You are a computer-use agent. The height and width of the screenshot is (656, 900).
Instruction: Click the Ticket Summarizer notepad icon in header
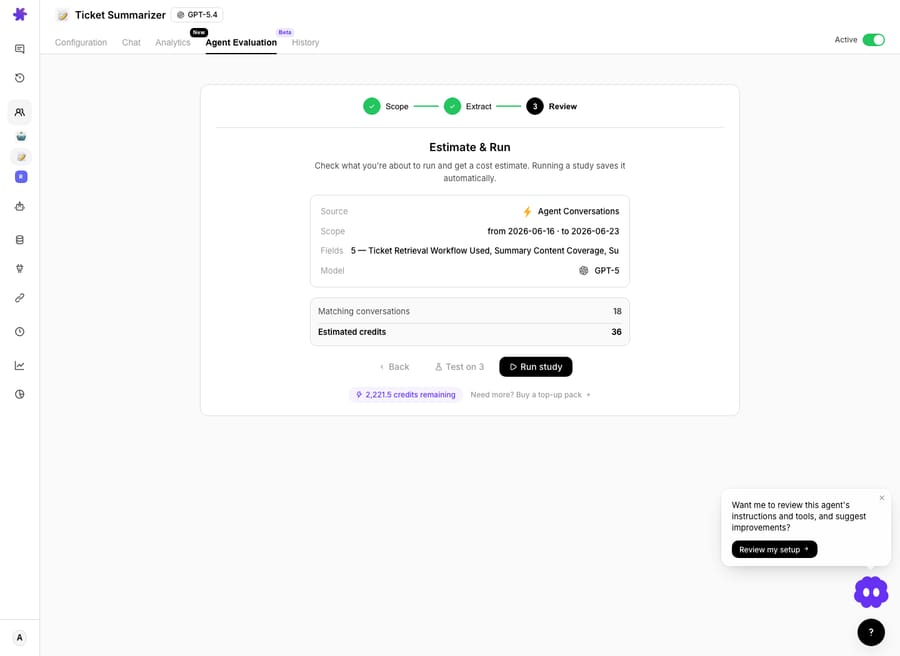coord(63,15)
